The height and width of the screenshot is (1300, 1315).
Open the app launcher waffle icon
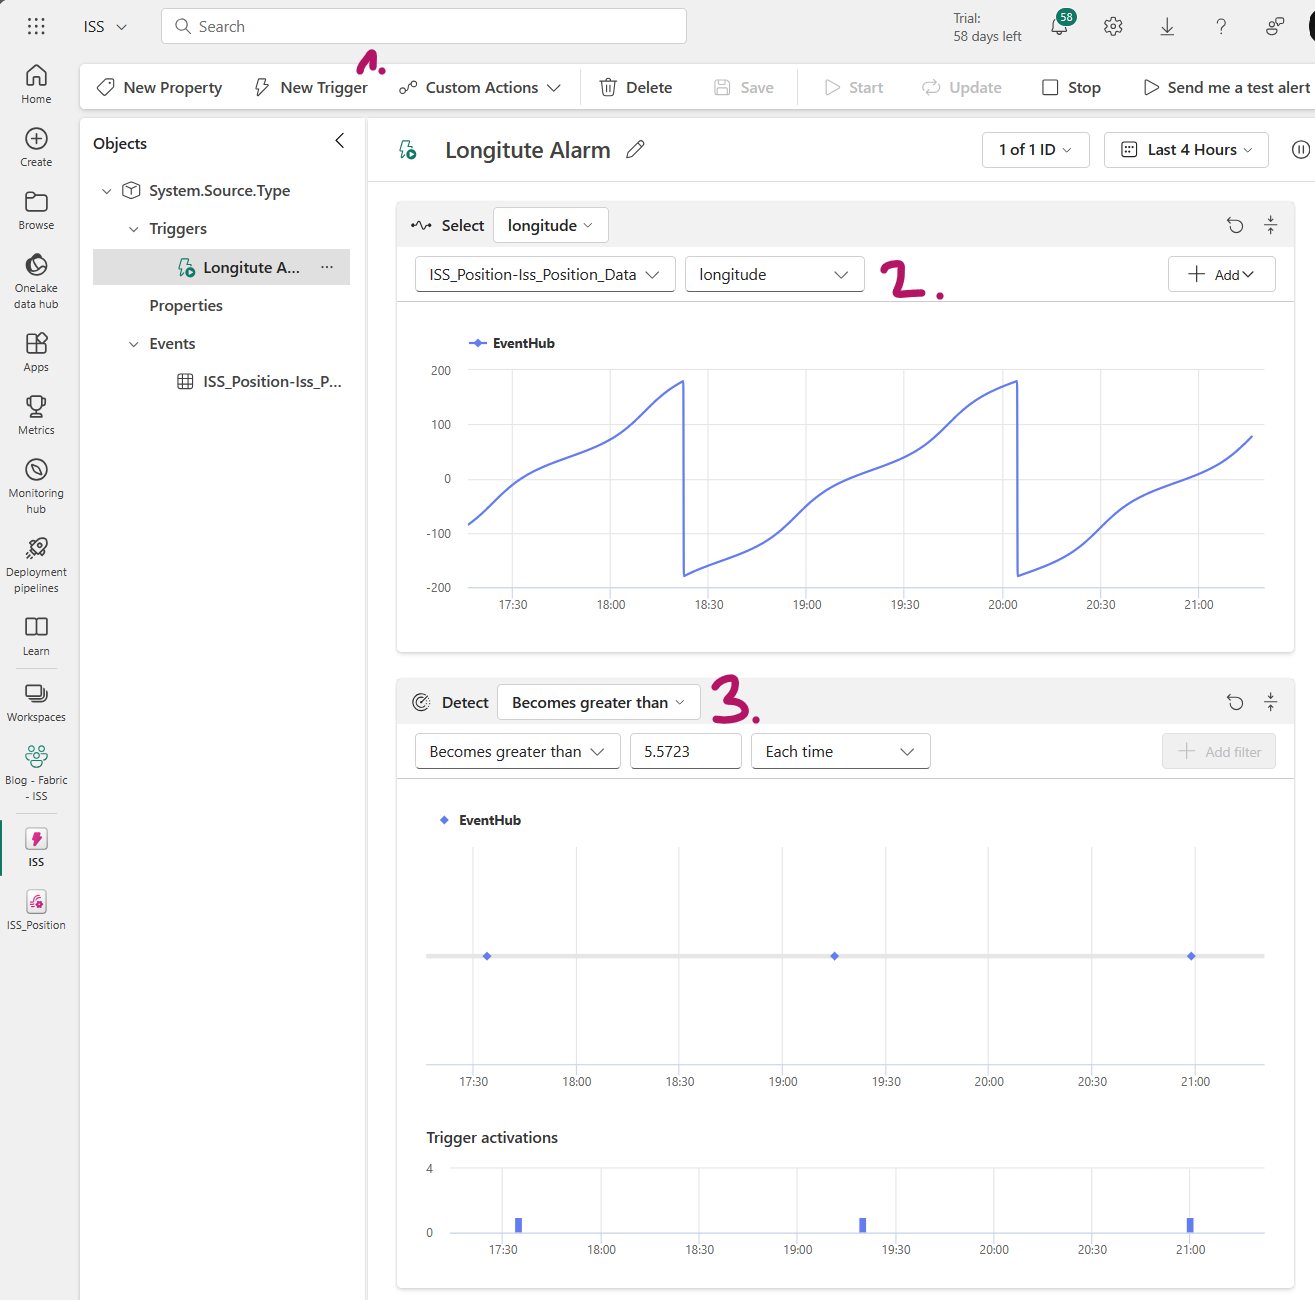coord(36,26)
